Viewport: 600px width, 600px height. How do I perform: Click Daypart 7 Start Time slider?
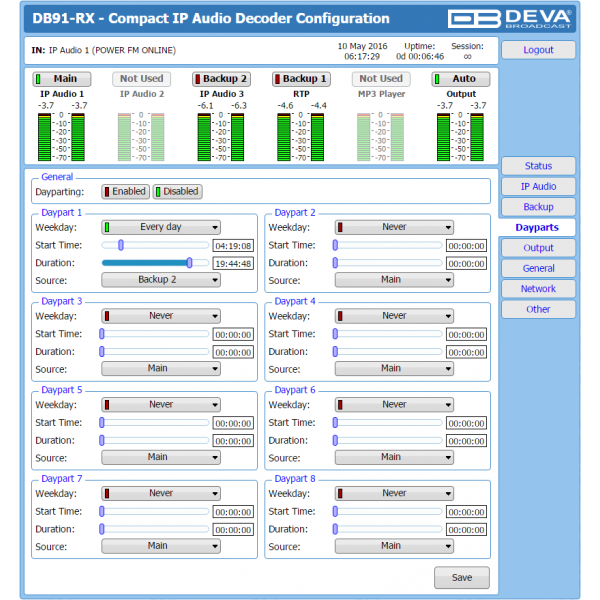(154, 512)
